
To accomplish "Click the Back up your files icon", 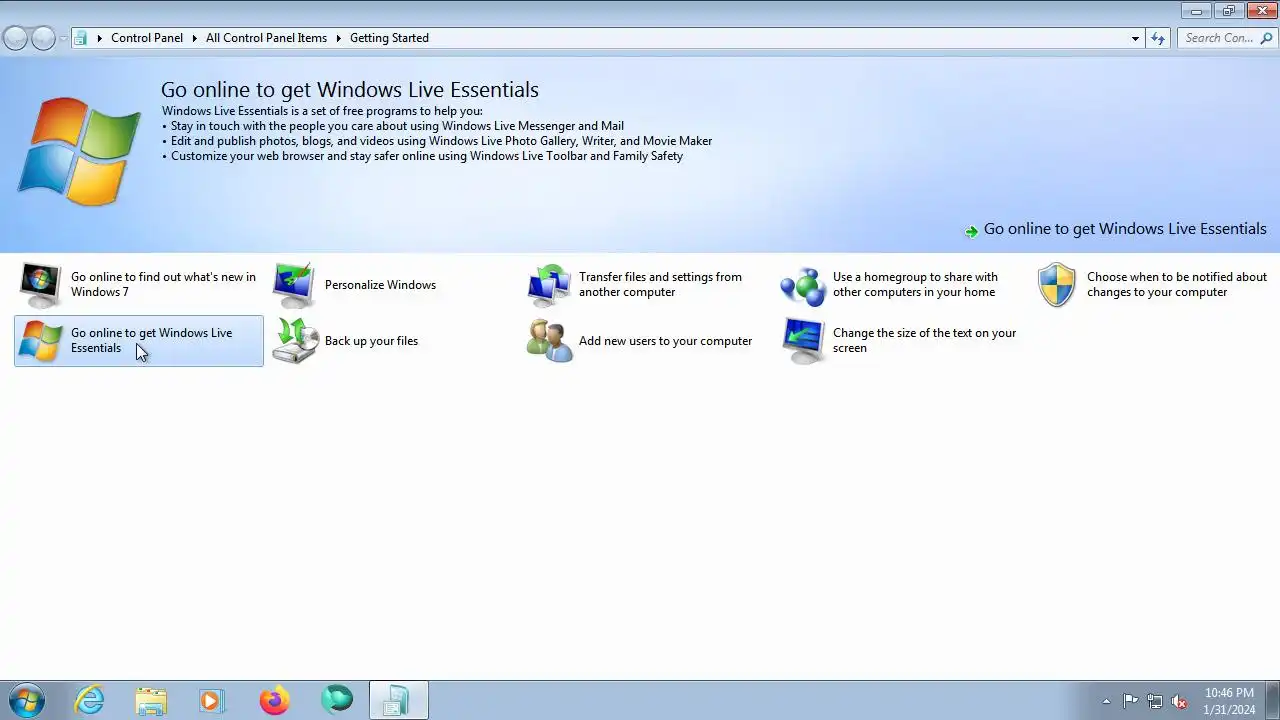I will point(294,341).
